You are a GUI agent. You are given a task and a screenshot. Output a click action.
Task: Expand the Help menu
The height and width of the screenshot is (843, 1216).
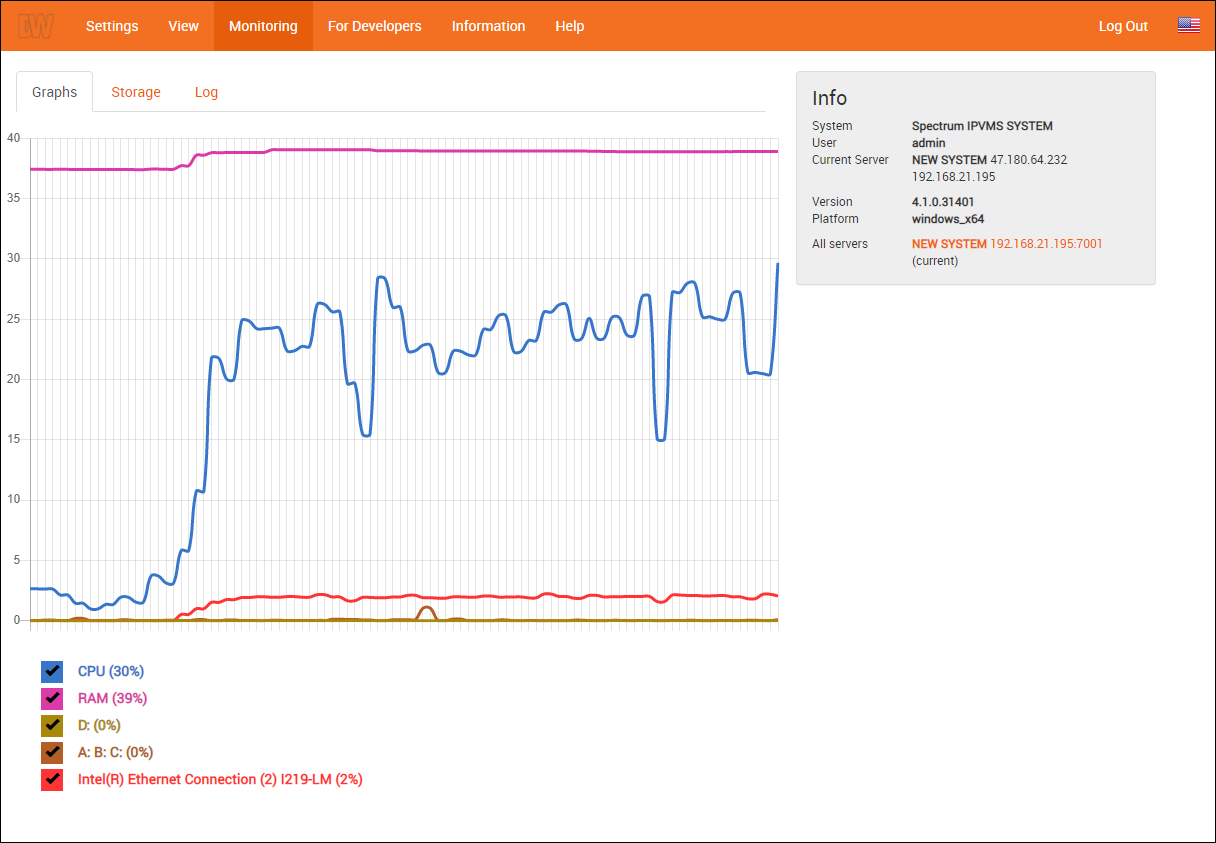pos(569,26)
